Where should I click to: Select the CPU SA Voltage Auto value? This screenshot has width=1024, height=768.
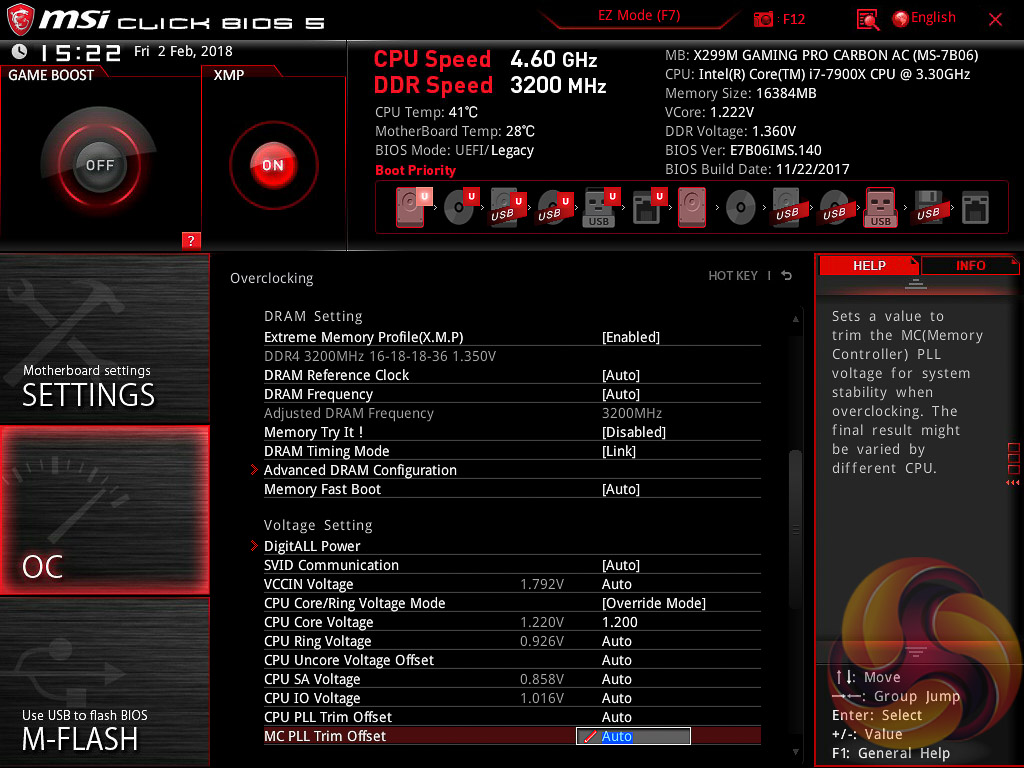[616, 679]
